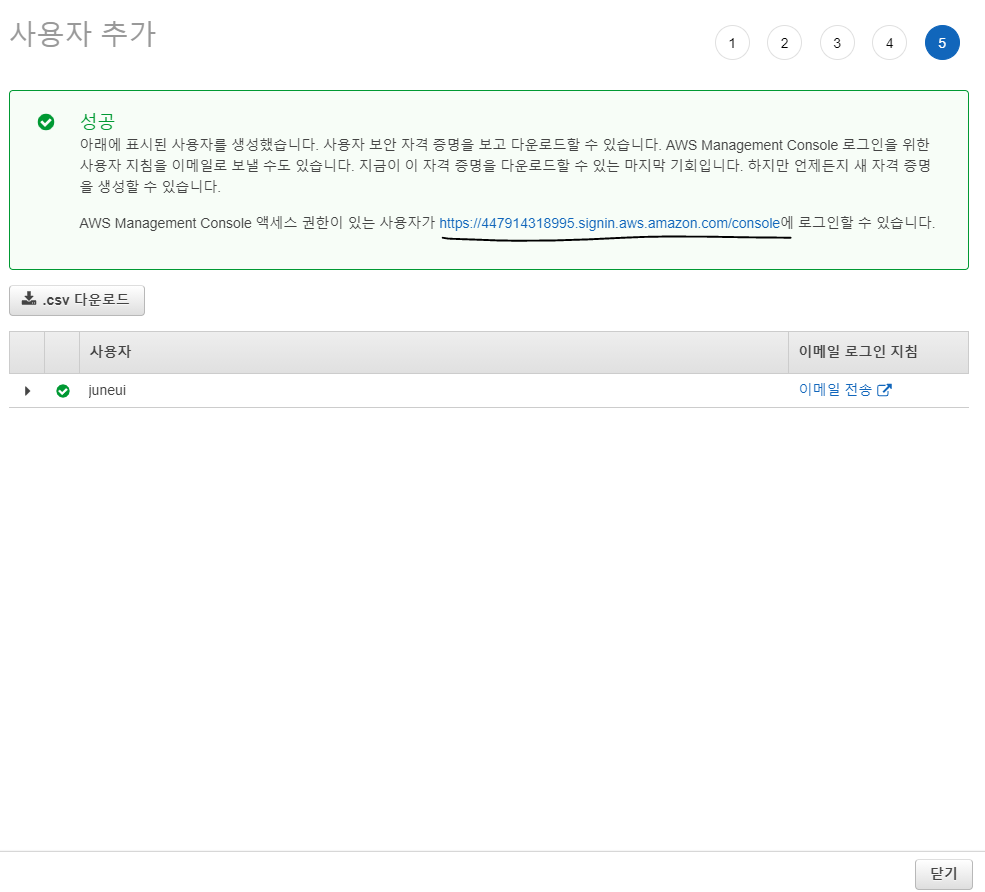Click the green status check beside juneui

63,391
